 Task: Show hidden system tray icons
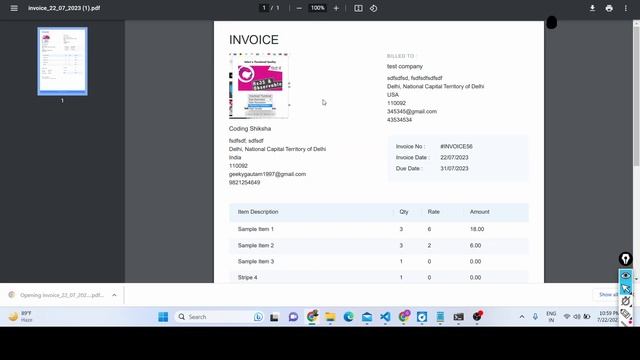[x=522, y=317]
